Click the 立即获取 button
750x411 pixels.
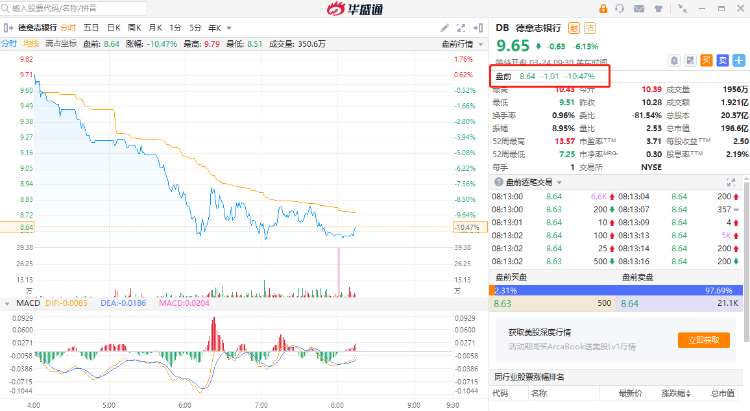[704, 340]
